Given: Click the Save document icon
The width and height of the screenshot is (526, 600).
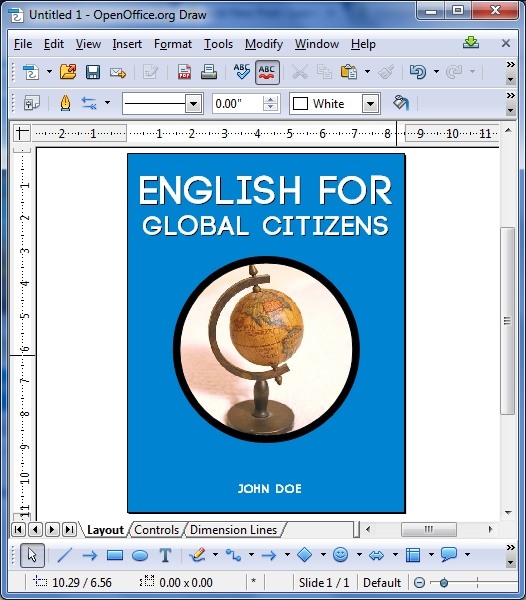Looking at the screenshot, I should (x=93, y=72).
